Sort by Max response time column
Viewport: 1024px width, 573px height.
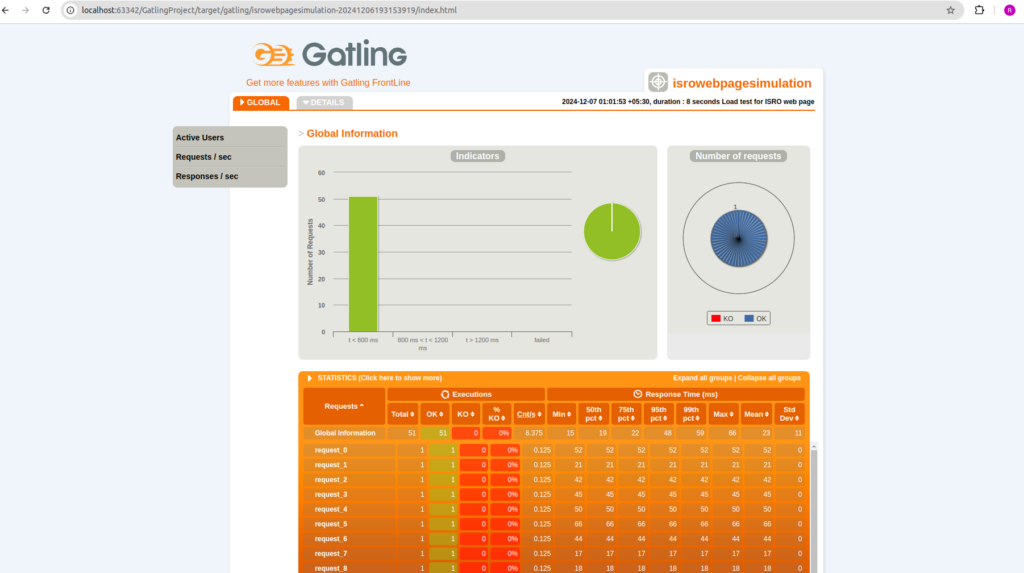(x=723, y=414)
